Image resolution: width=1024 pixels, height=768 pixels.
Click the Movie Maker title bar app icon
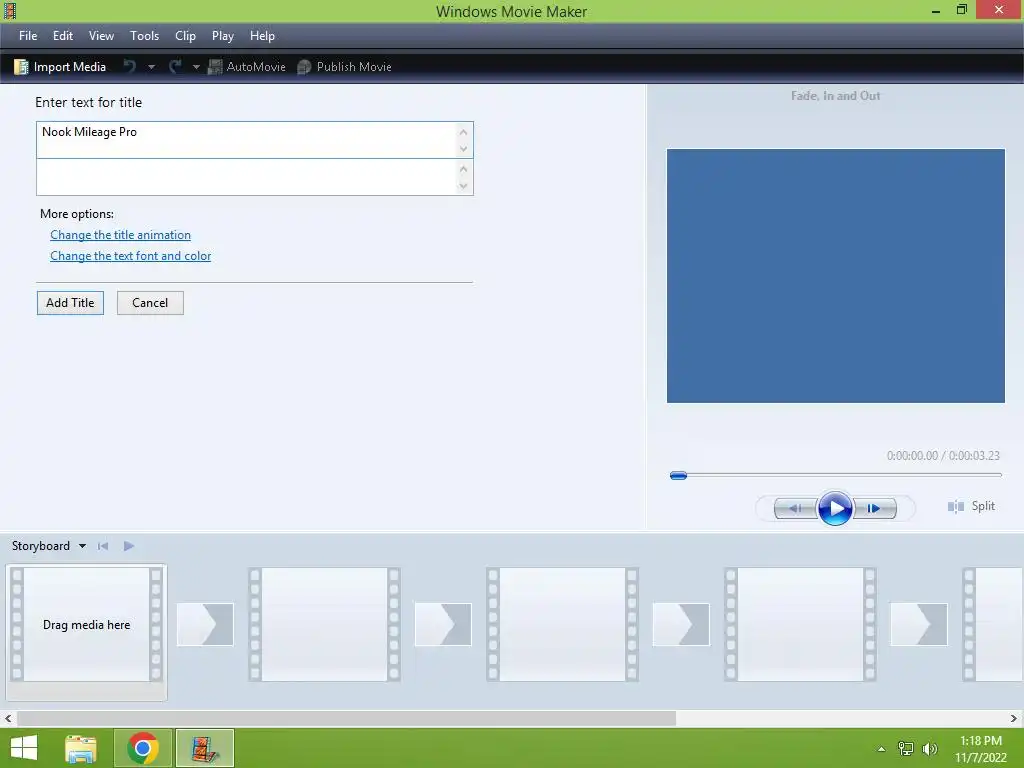10,11
